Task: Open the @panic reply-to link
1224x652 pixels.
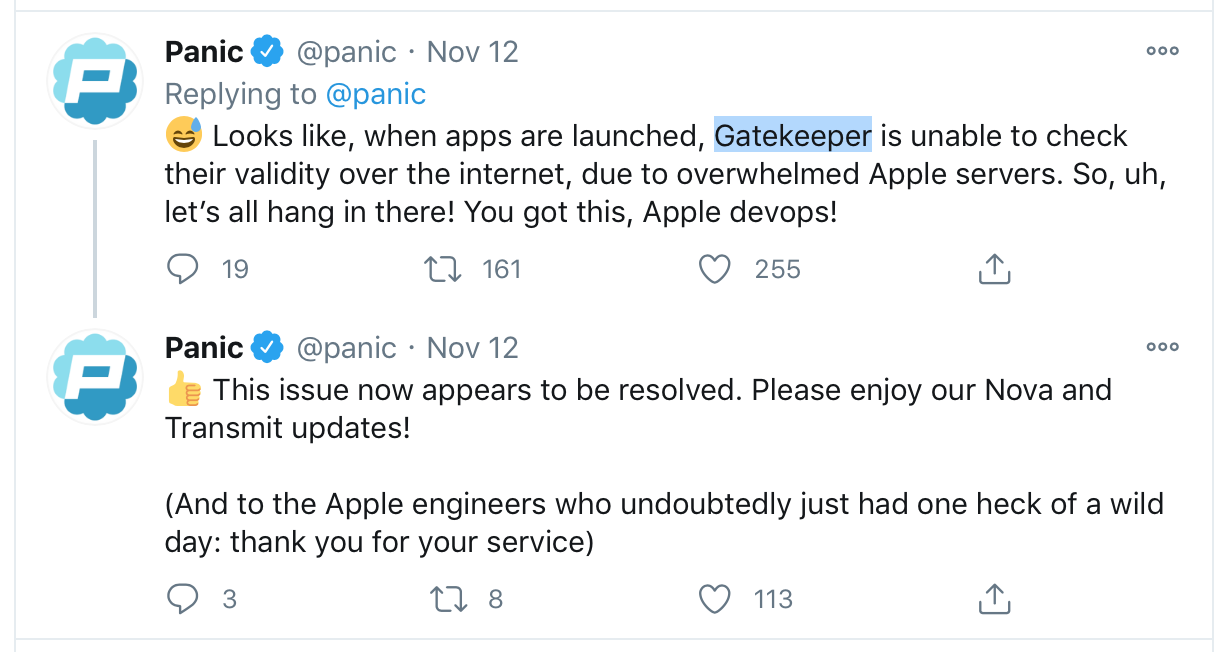Action: pos(376,94)
